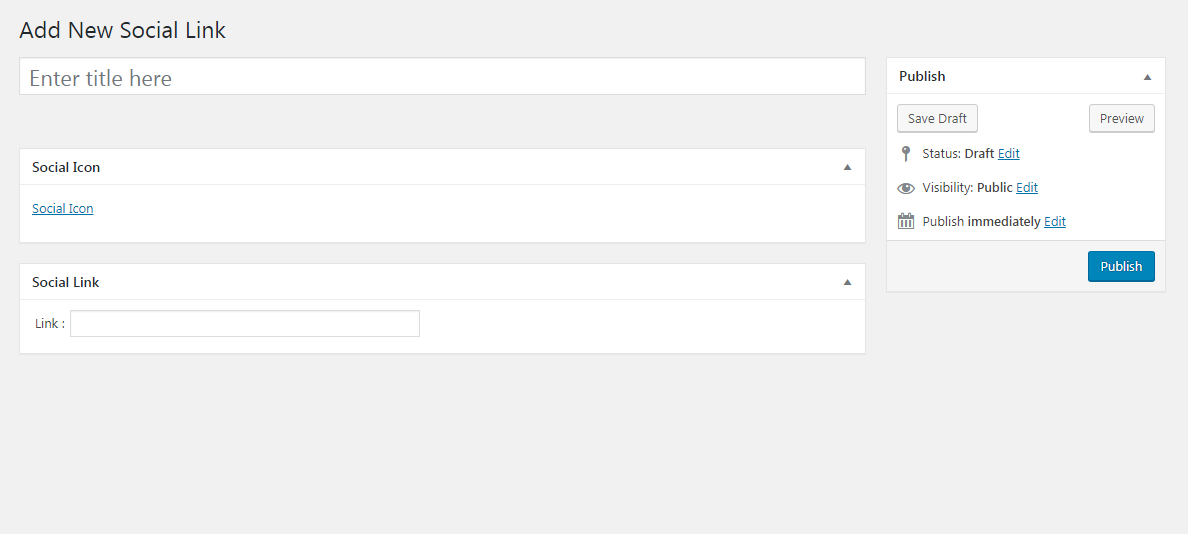
Task: Click the Link field label
Action: point(49,324)
